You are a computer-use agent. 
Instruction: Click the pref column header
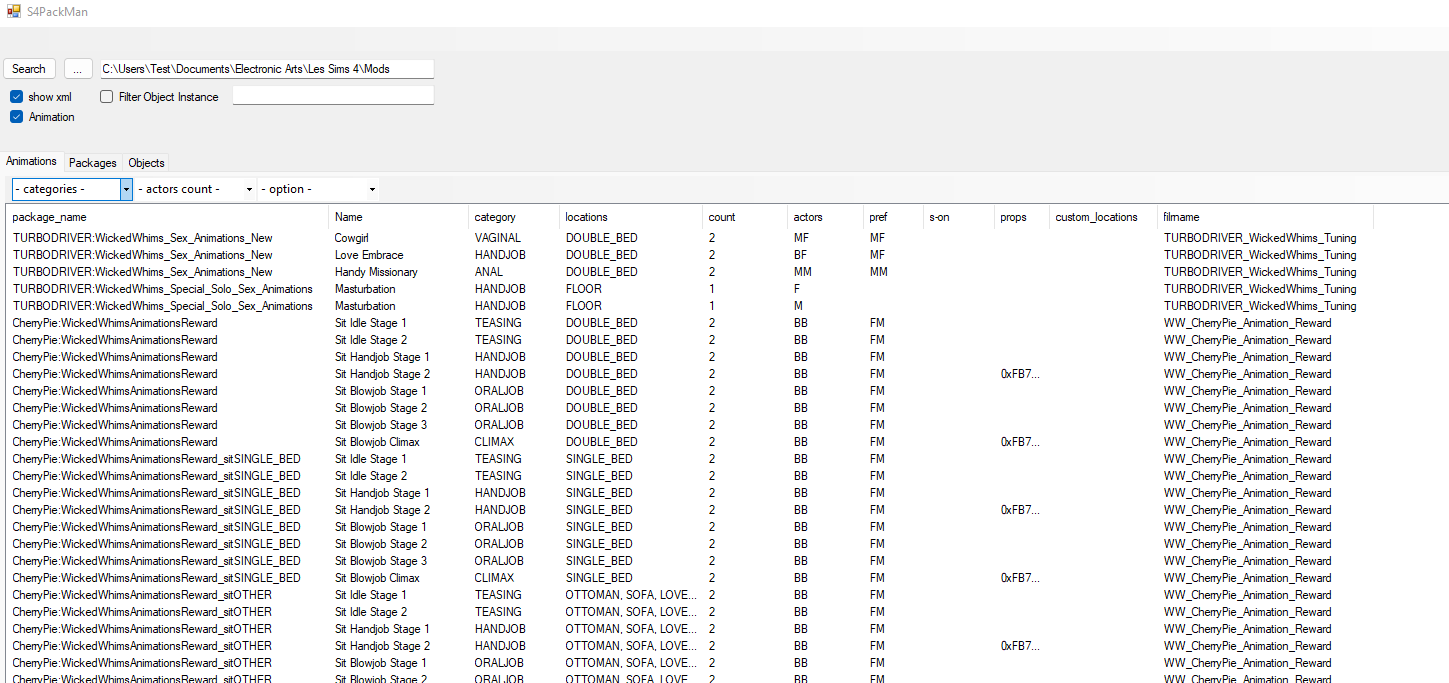(893, 217)
